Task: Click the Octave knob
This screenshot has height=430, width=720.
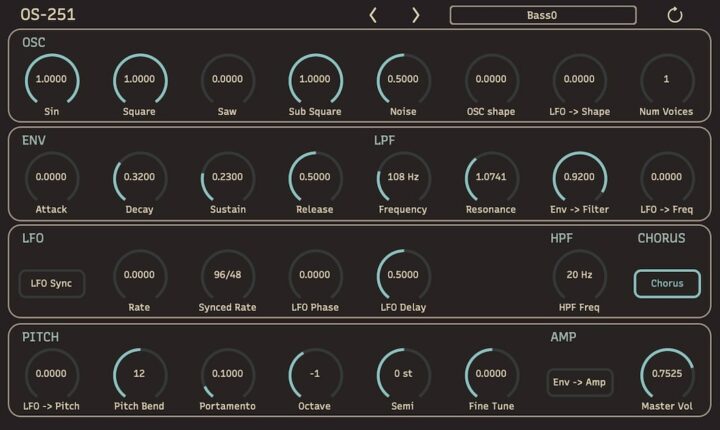Action: 315,373
